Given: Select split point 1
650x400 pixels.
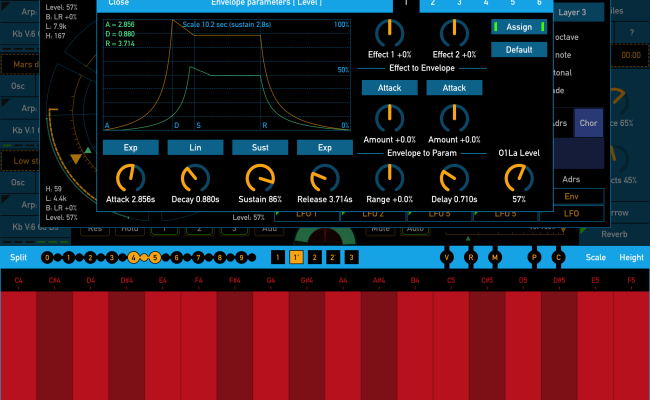Looking at the screenshot, I should (x=68, y=258).
